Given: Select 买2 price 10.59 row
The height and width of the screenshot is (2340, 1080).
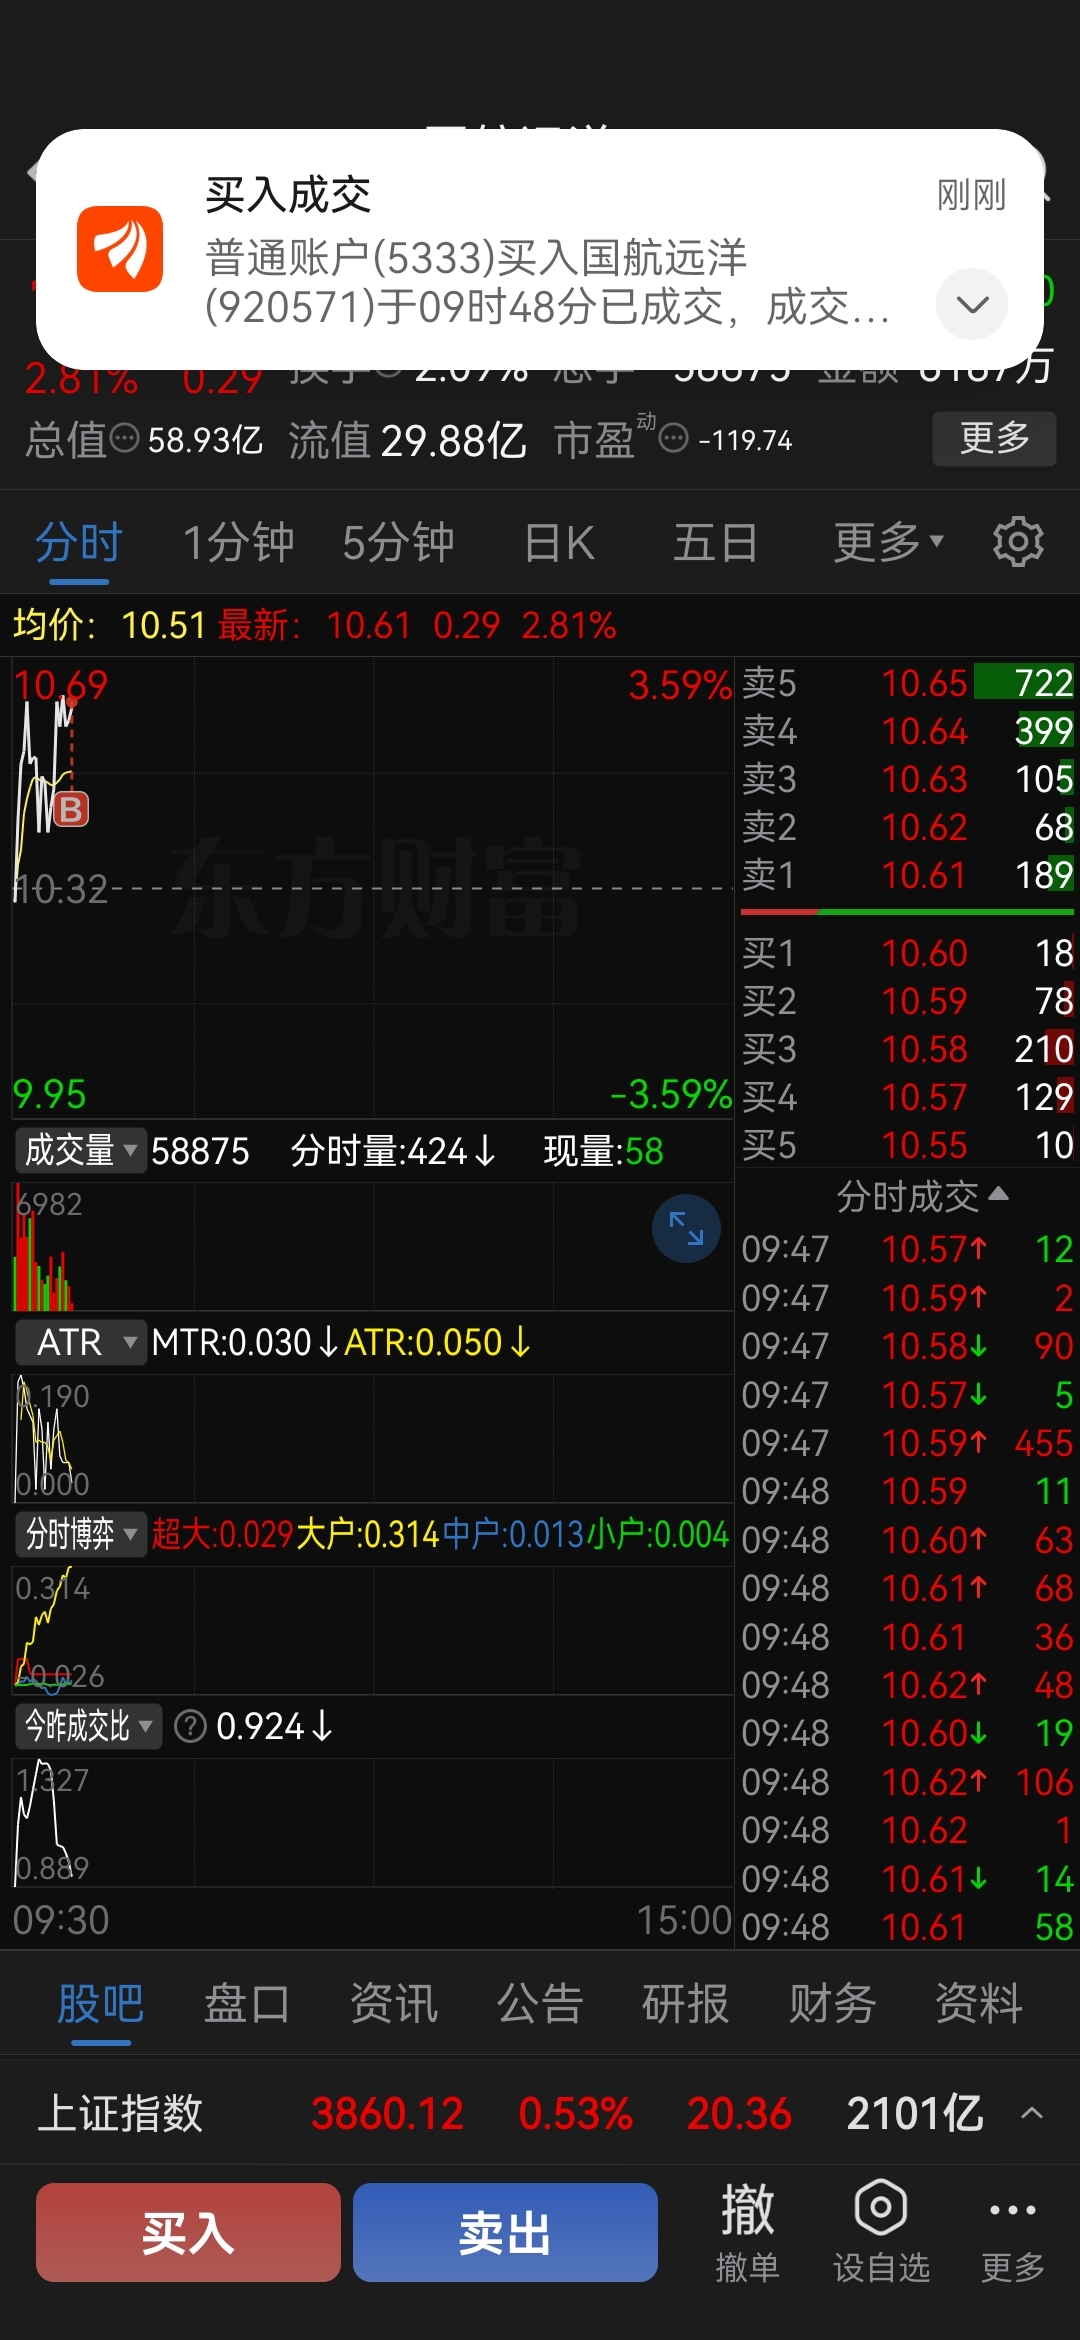Looking at the screenshot, I should point(908,1001).
